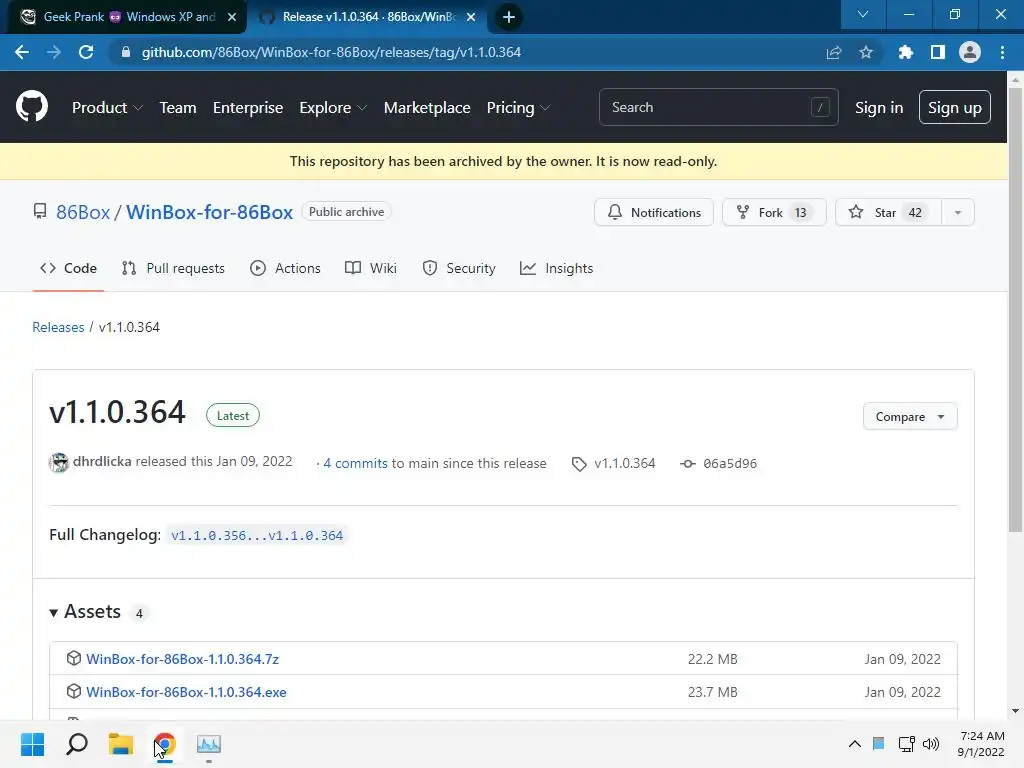Open the Enterprise page
This screenshot has width=1024, height=768.
(x=248, y=108)
